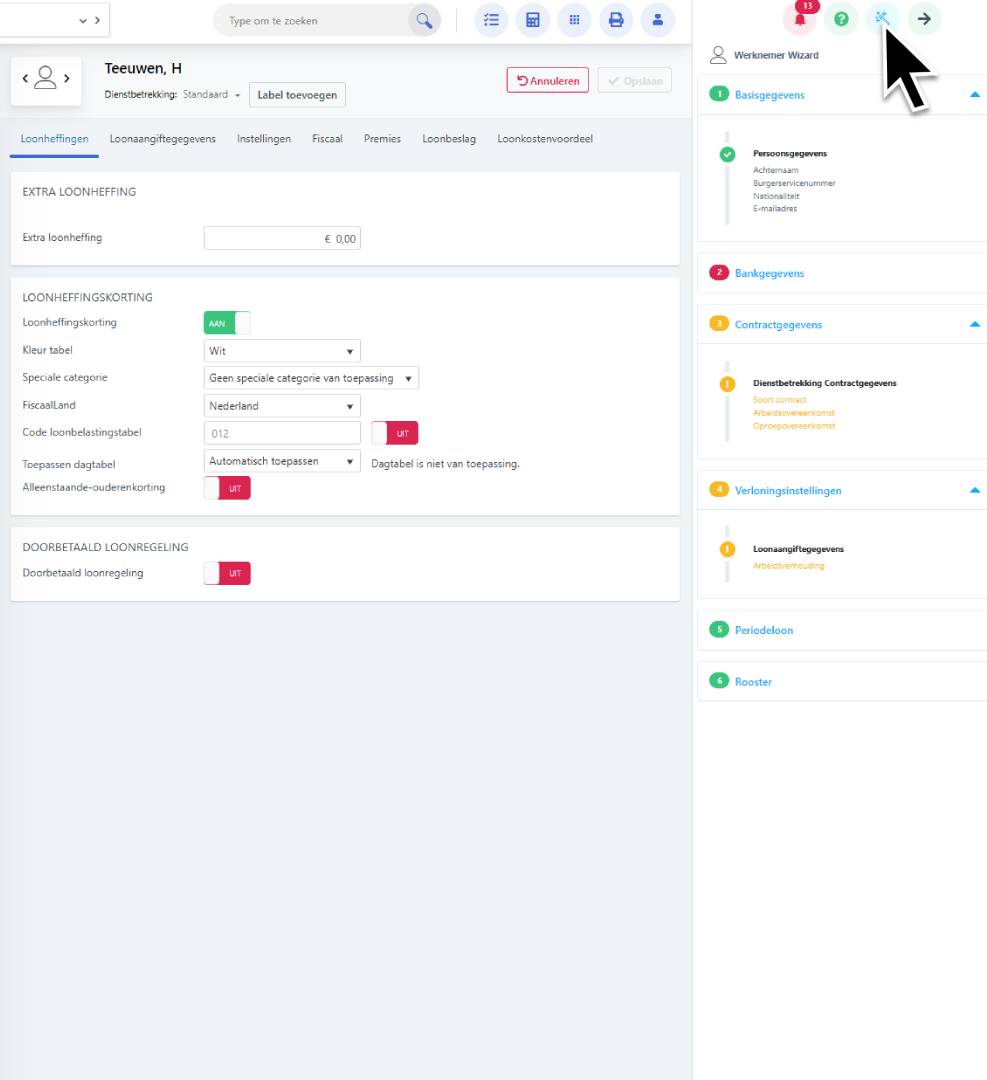Enable Alleenstaande-ouderenkorting toggle
The width and height of the screenshot is (987, 1080).
227,488
